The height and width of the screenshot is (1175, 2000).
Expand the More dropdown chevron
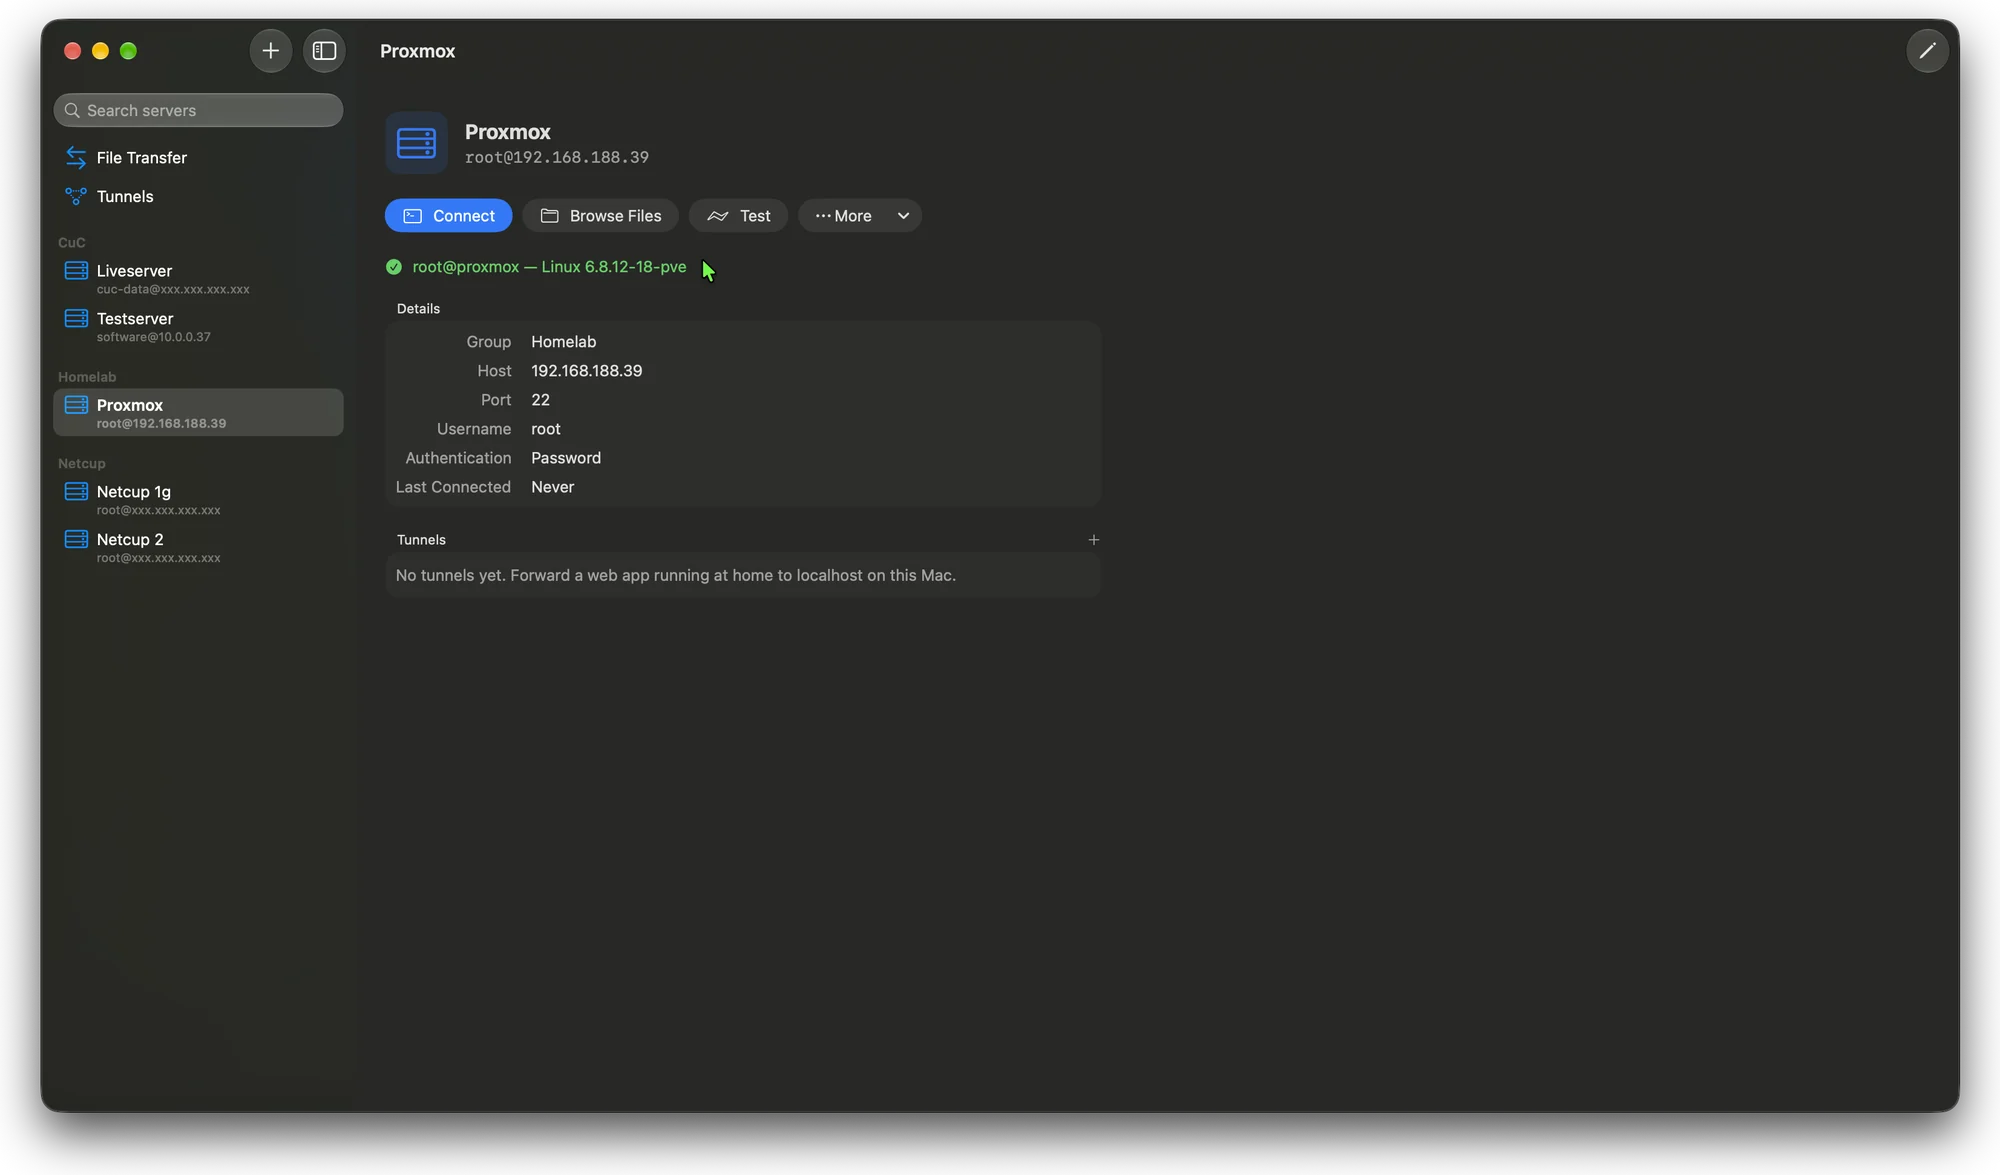[x=903, y=216]
